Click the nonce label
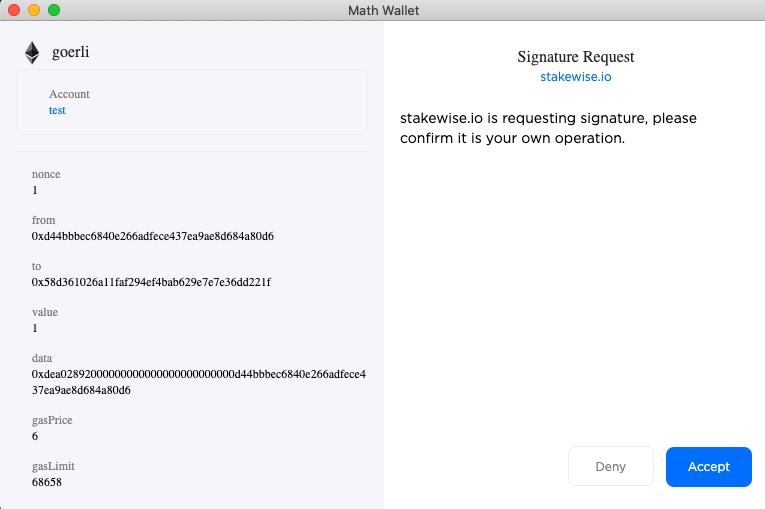This screenshot has height=509, width=765. pyautogui.click(x=46, y=174)
